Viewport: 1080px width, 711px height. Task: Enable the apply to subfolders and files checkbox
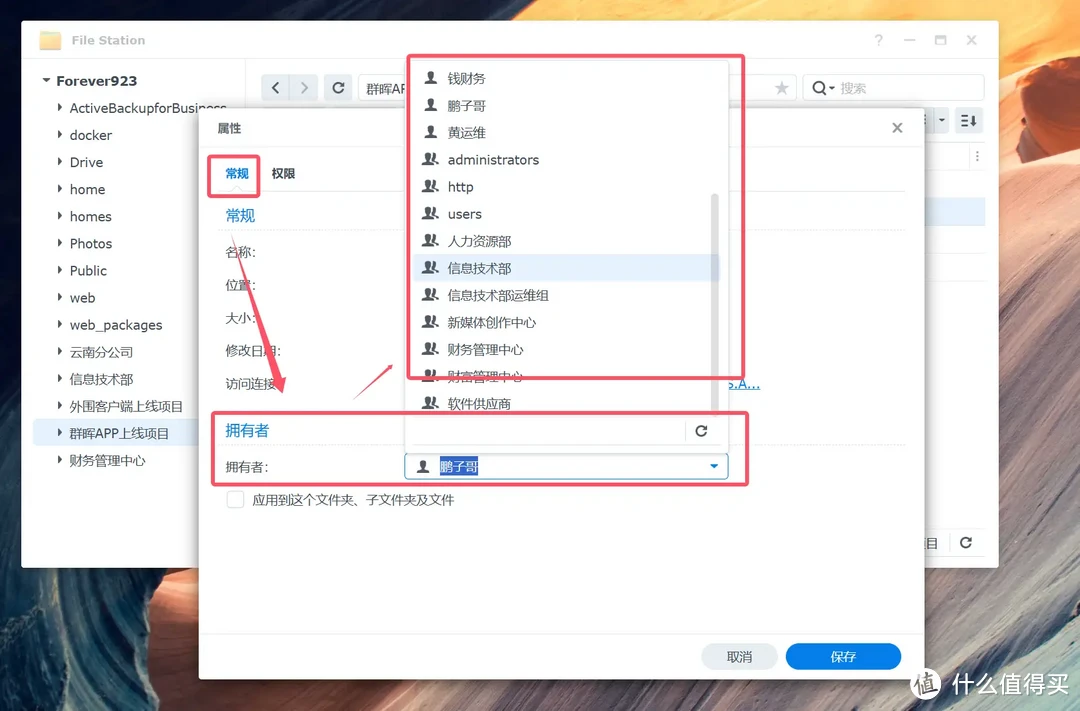(235, 500)
